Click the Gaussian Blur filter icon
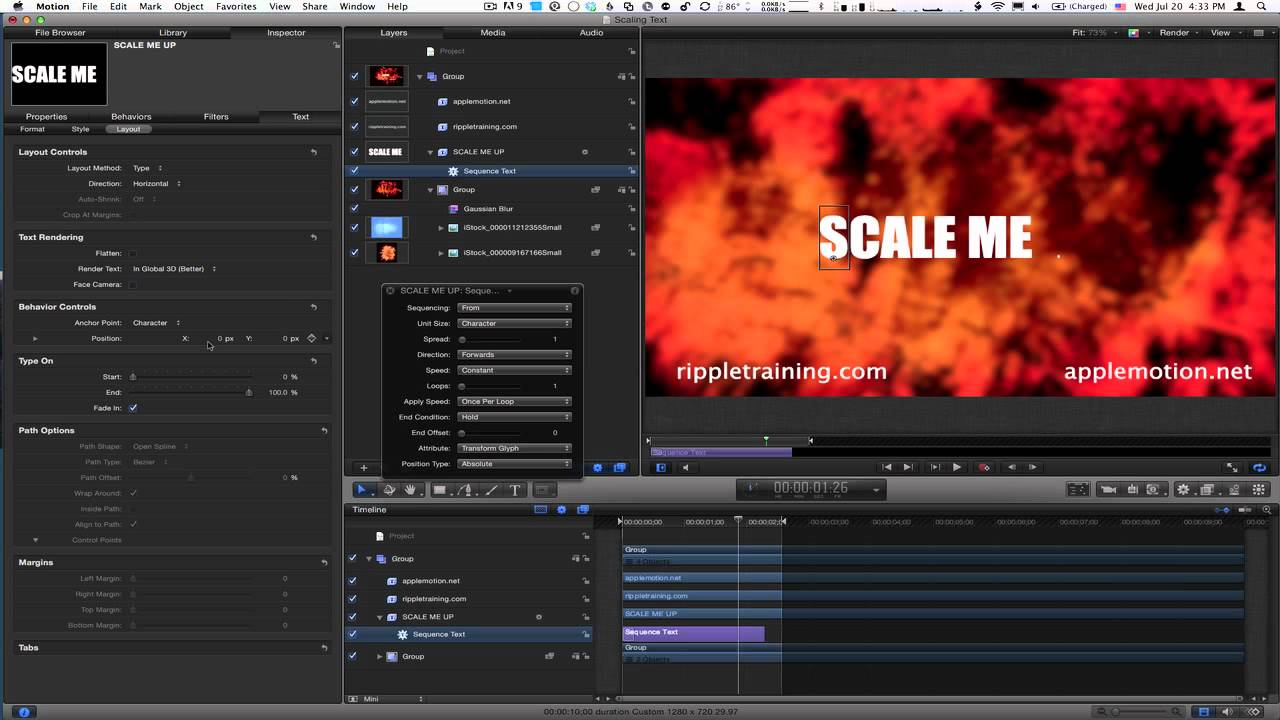1280x720 pixels. (453, 209)
